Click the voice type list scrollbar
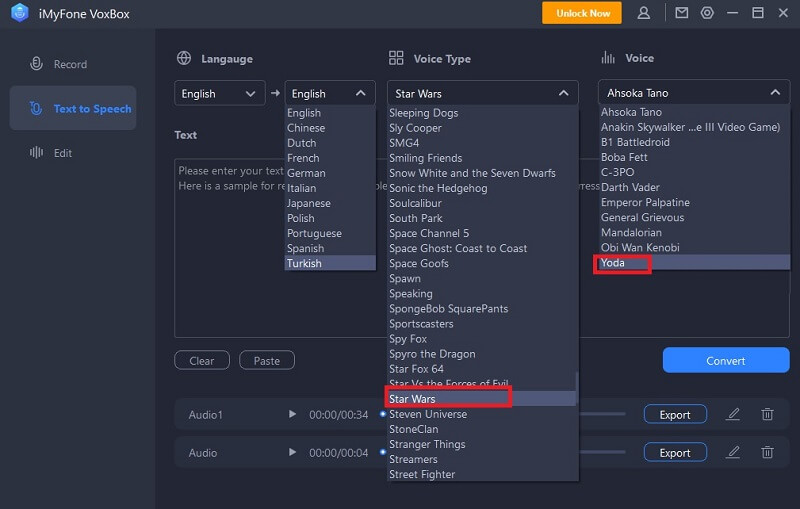Image resolution: width=800 pixels, height=509 pixels. click(x=577, y=389)
